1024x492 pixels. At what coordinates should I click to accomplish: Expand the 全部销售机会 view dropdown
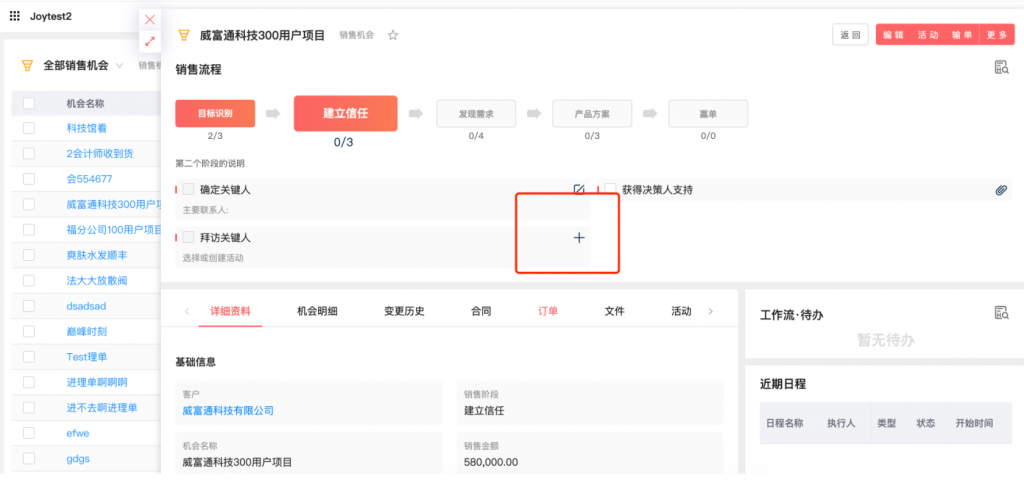(x=120, y=66)
